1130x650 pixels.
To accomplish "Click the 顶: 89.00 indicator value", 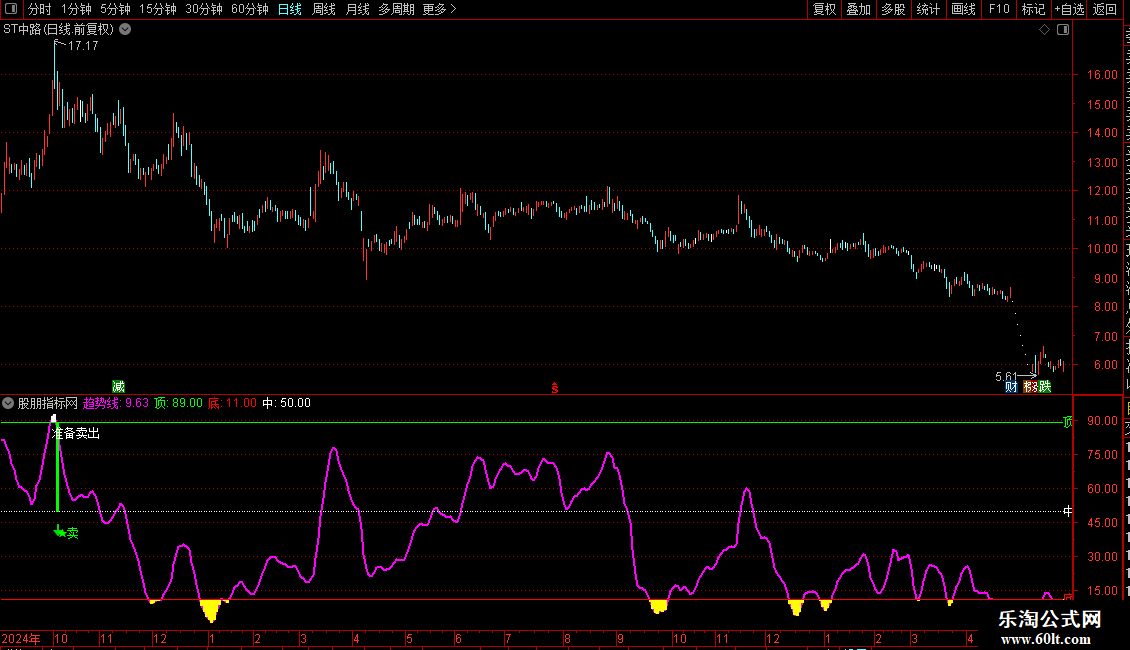I will 179,403.
